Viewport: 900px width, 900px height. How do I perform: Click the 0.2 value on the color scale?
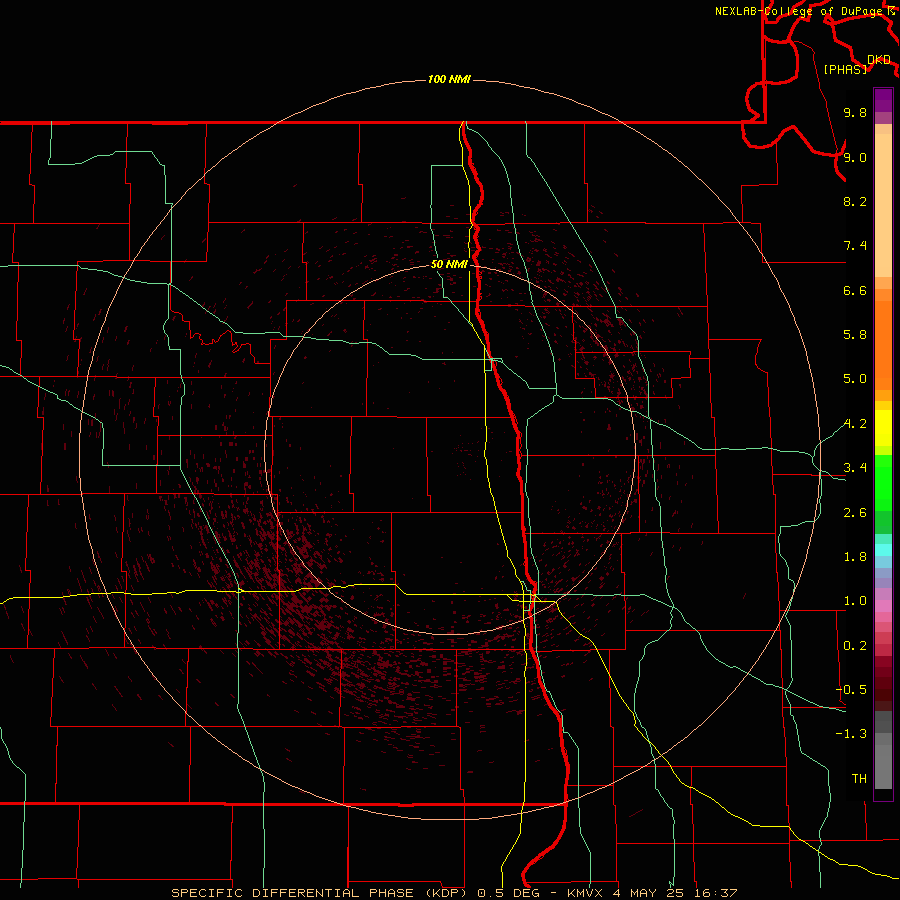(855, 646)
